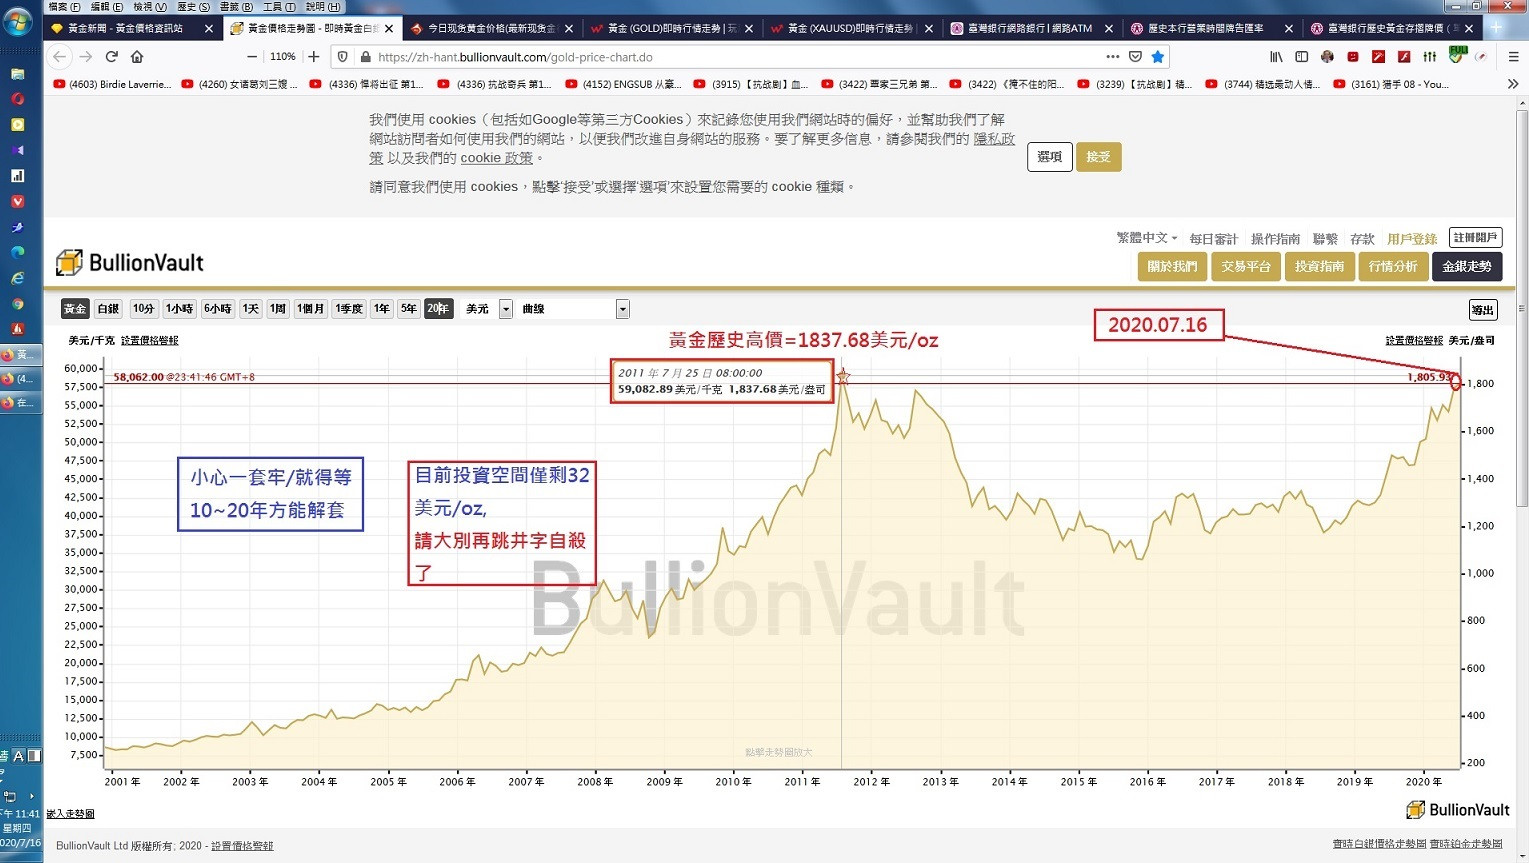
Task: Open the Firefox hamburger menu
Action: click(x=1513, y=57)
